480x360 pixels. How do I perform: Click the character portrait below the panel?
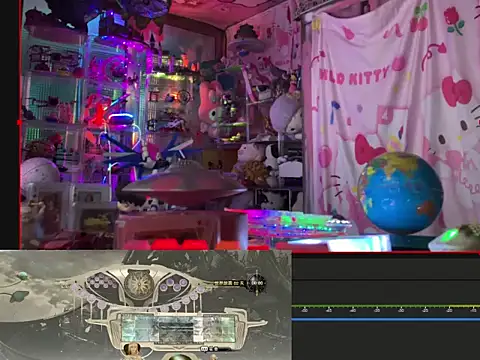point(132,349)
